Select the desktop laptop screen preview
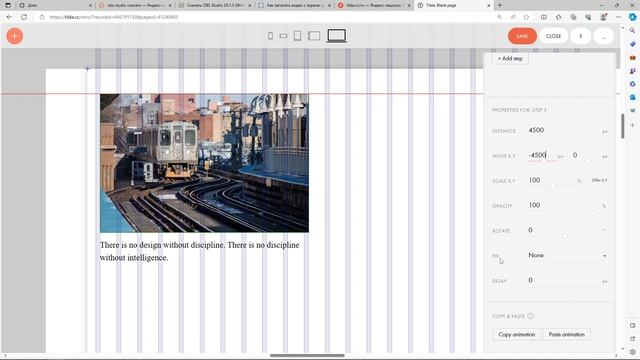Screen dimensions: 640x360 click(337, 36)
